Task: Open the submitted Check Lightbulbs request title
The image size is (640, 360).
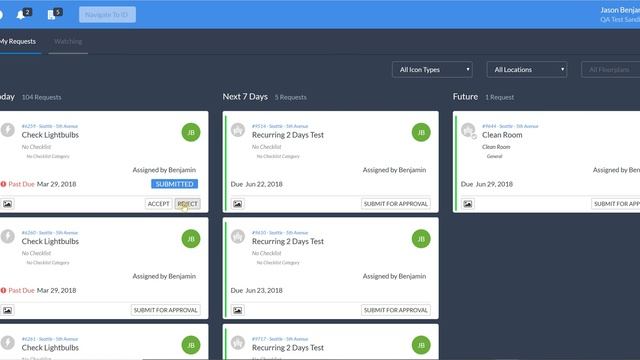Action: point(50,135)
